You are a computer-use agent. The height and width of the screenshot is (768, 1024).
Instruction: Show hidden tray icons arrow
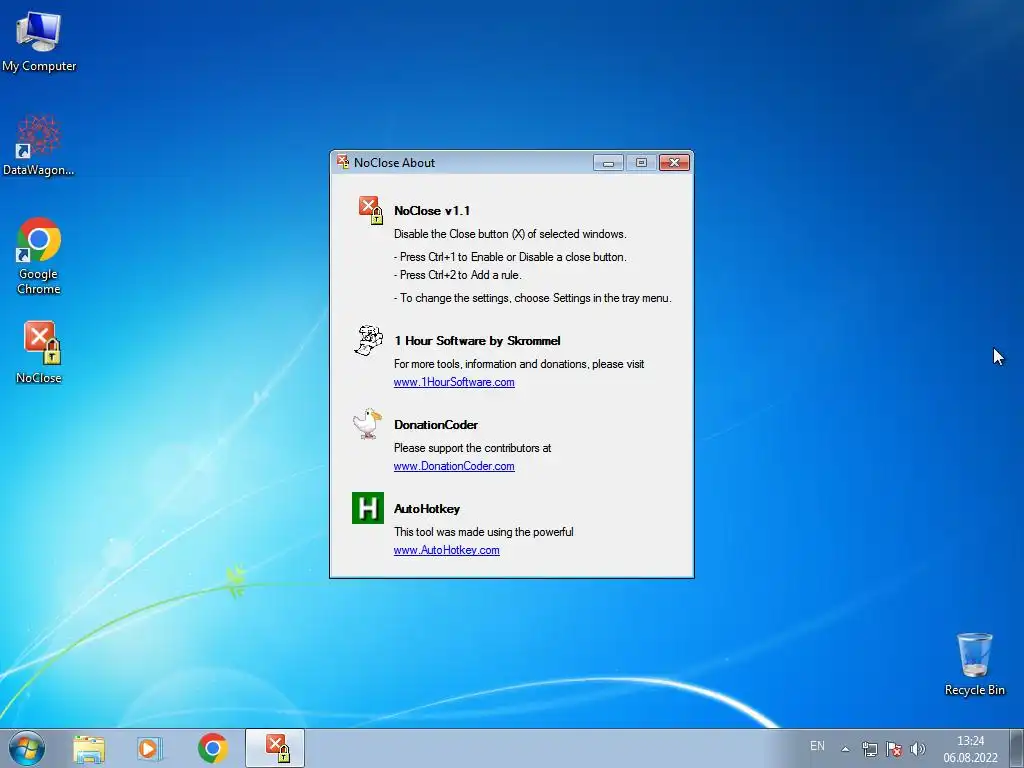[845, 749]
